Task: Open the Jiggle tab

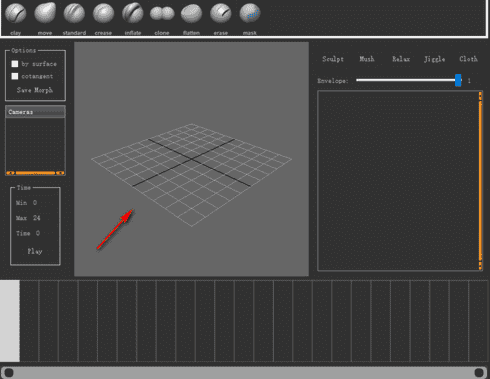Action: coord(435,59)
